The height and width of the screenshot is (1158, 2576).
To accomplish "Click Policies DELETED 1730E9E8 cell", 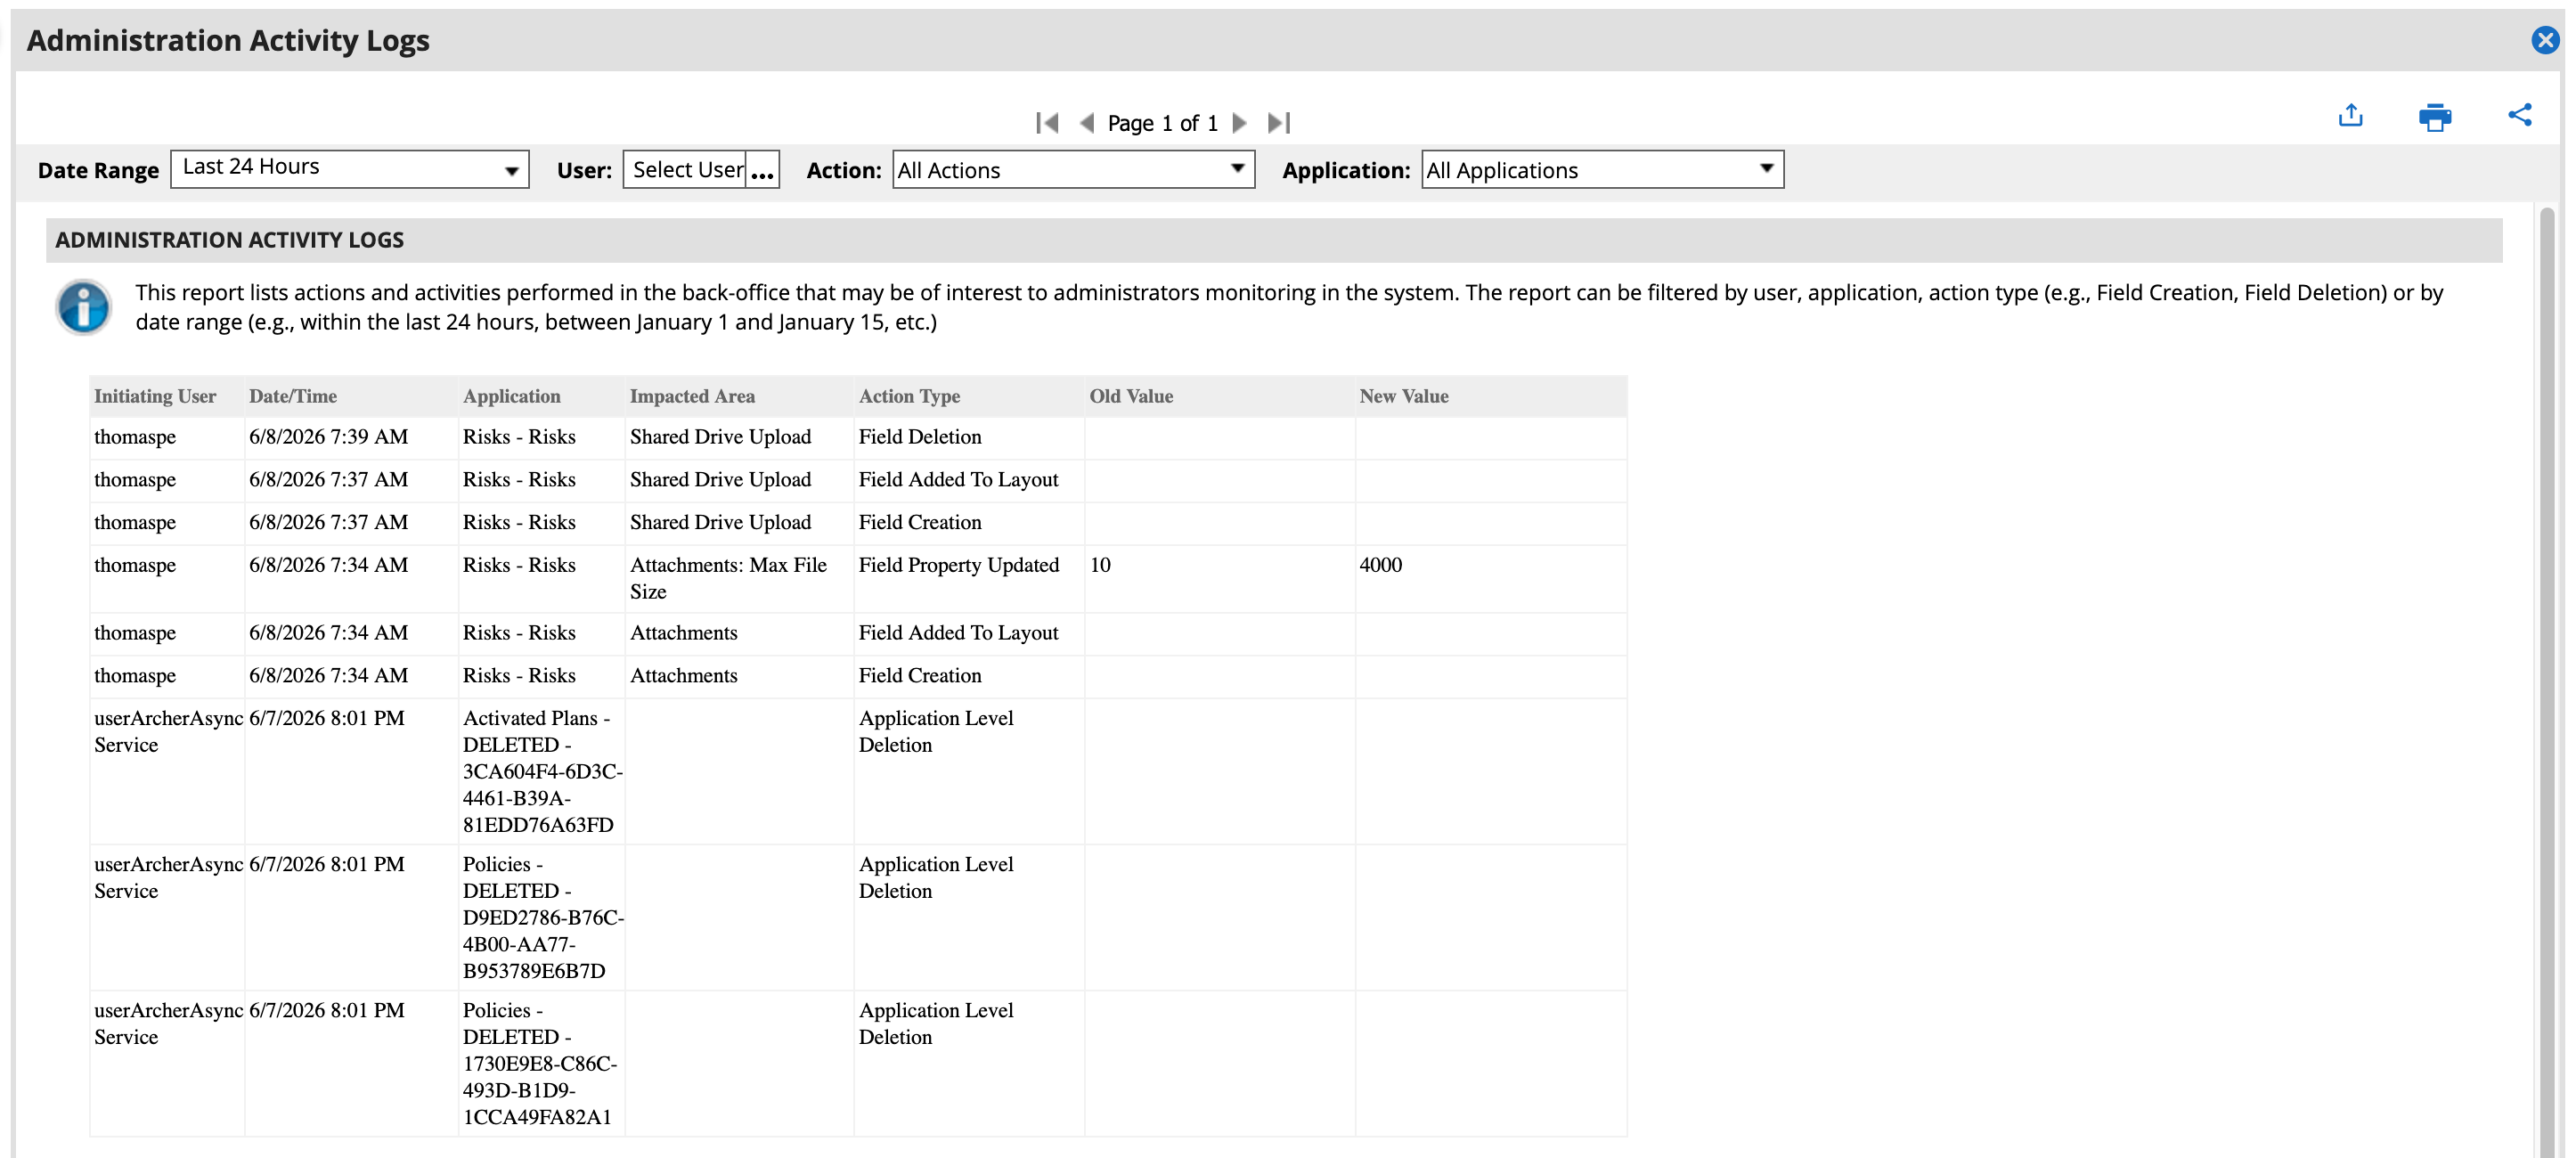I will (542, 1063).
